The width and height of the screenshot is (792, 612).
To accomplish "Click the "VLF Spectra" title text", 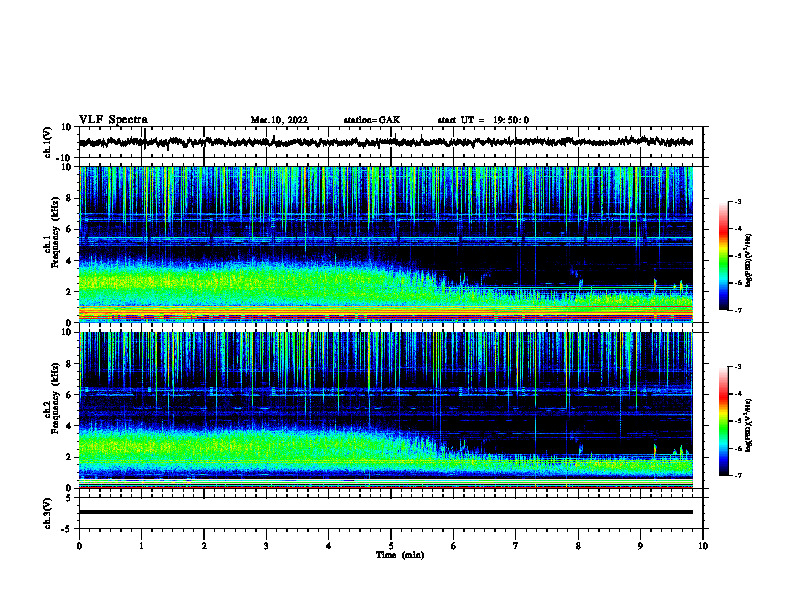I will click(x=113, y=120).
